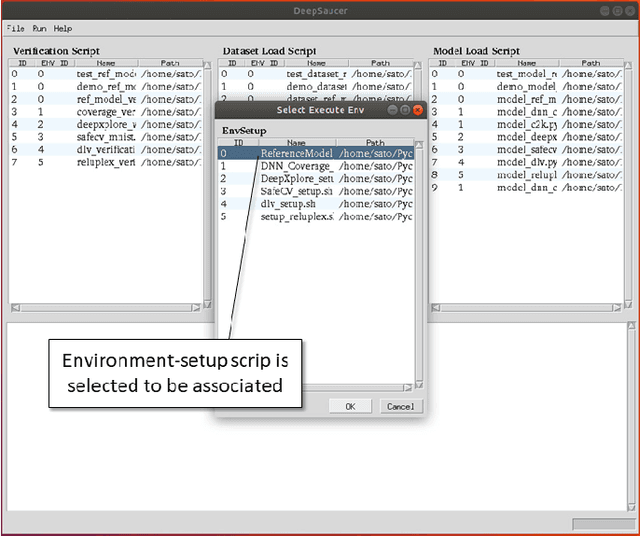This screenshot has width=640, height=536.
Task: Select ReferenceModel row in EnvSetup list
Action: click(297, 154)
